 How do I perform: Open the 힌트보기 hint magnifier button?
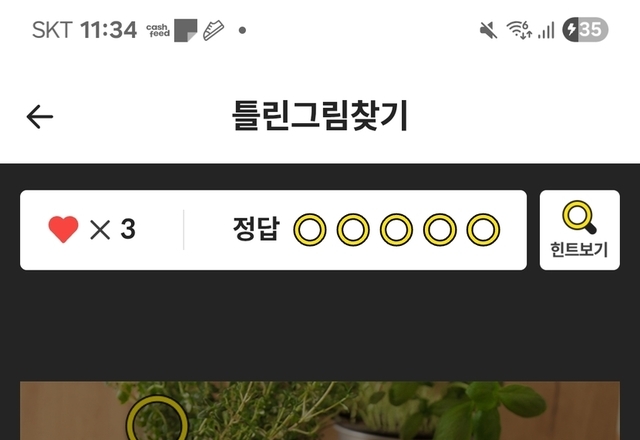point(580,230)
